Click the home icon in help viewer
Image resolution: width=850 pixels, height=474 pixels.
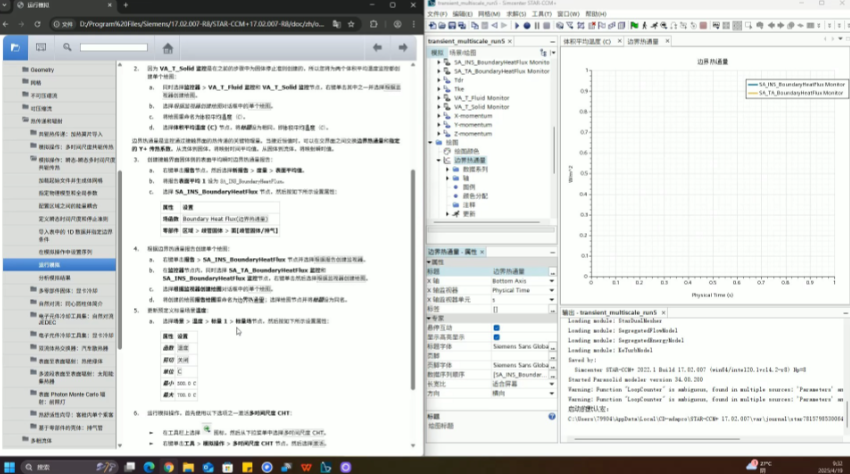tap(167, 47)
